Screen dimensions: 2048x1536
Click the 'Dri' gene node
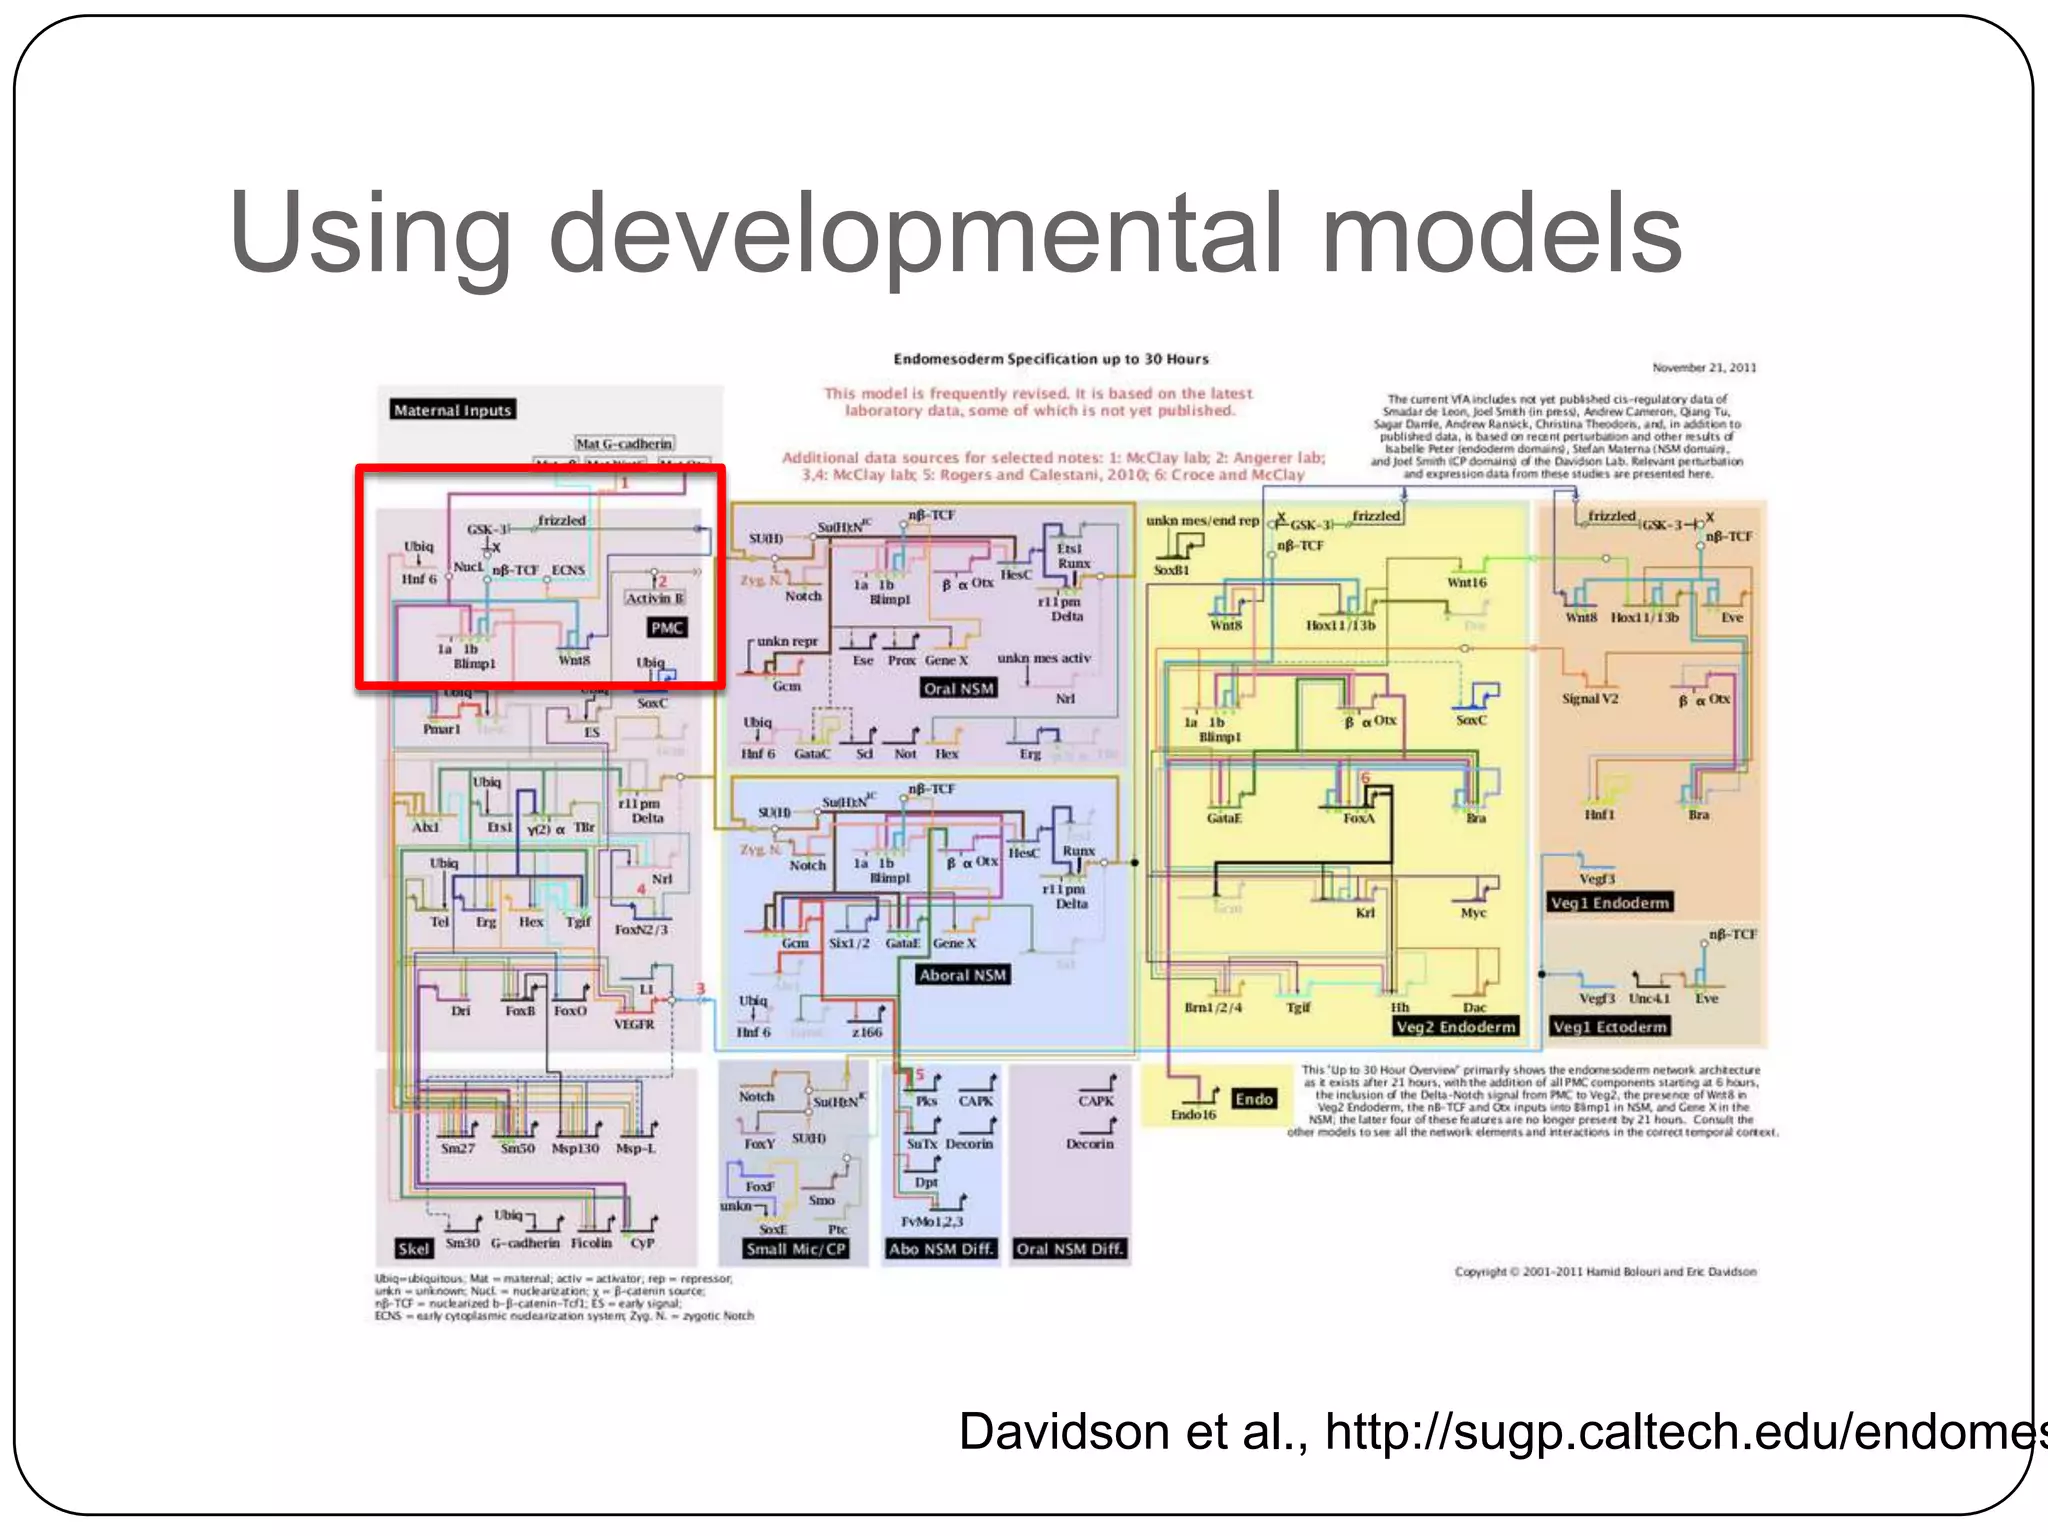coord(460,1011)
